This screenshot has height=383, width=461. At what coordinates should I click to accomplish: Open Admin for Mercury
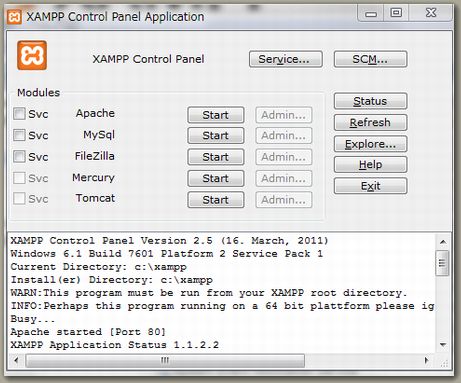(x=284, y=178)
